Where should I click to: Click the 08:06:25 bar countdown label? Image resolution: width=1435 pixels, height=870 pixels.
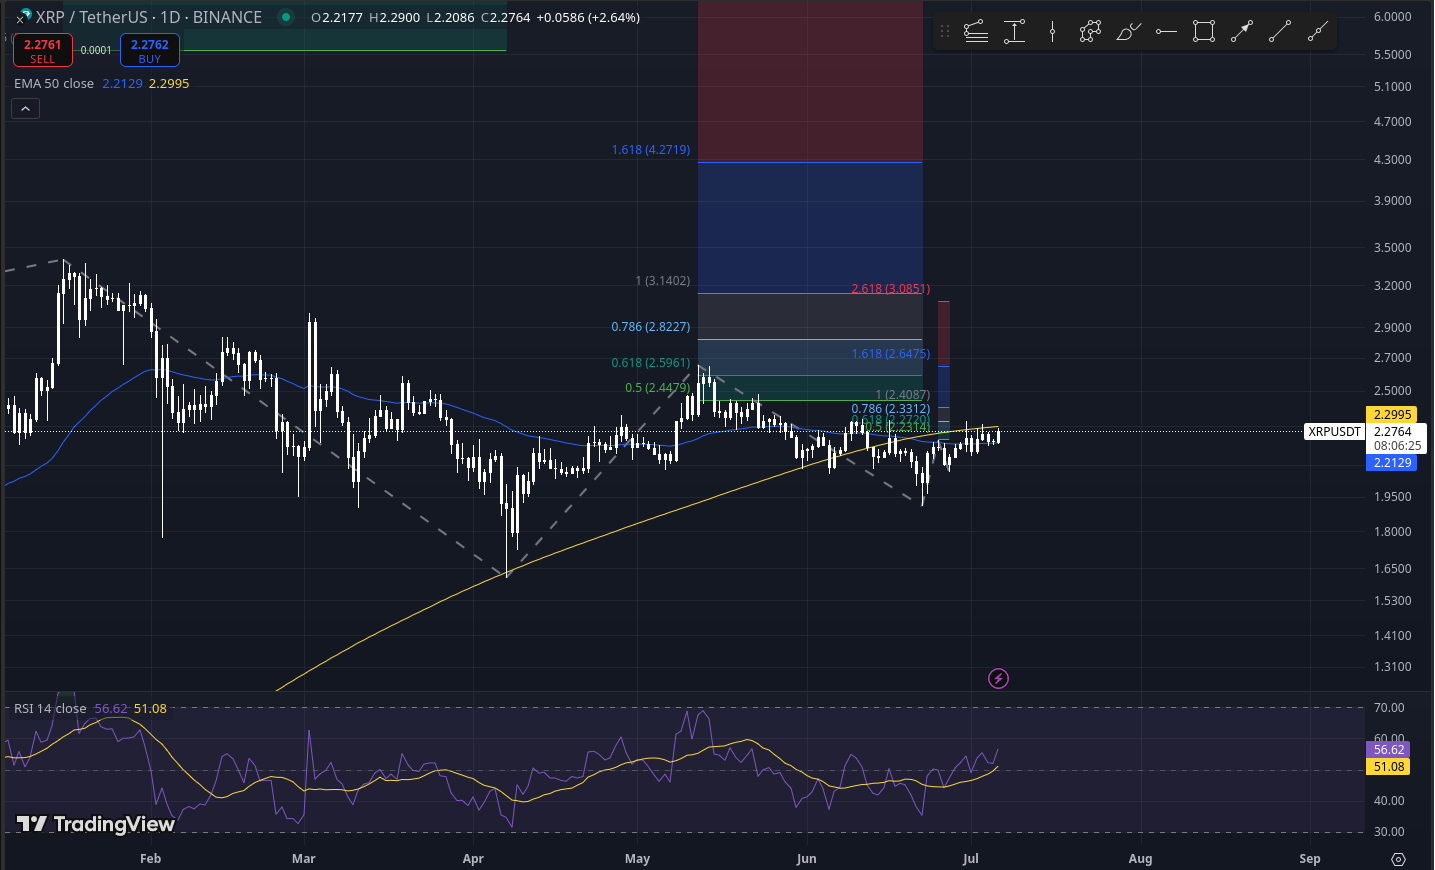1397,446
